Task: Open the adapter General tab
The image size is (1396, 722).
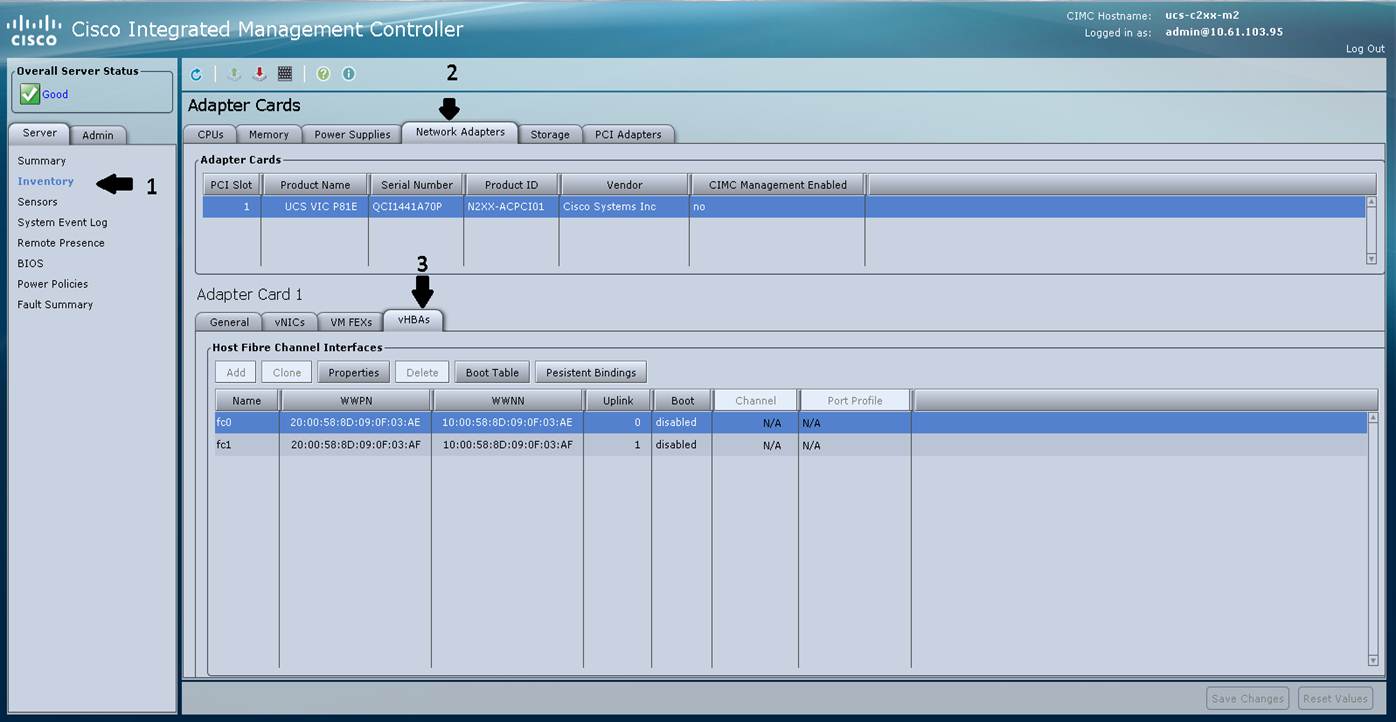Action: pos(229,322)
